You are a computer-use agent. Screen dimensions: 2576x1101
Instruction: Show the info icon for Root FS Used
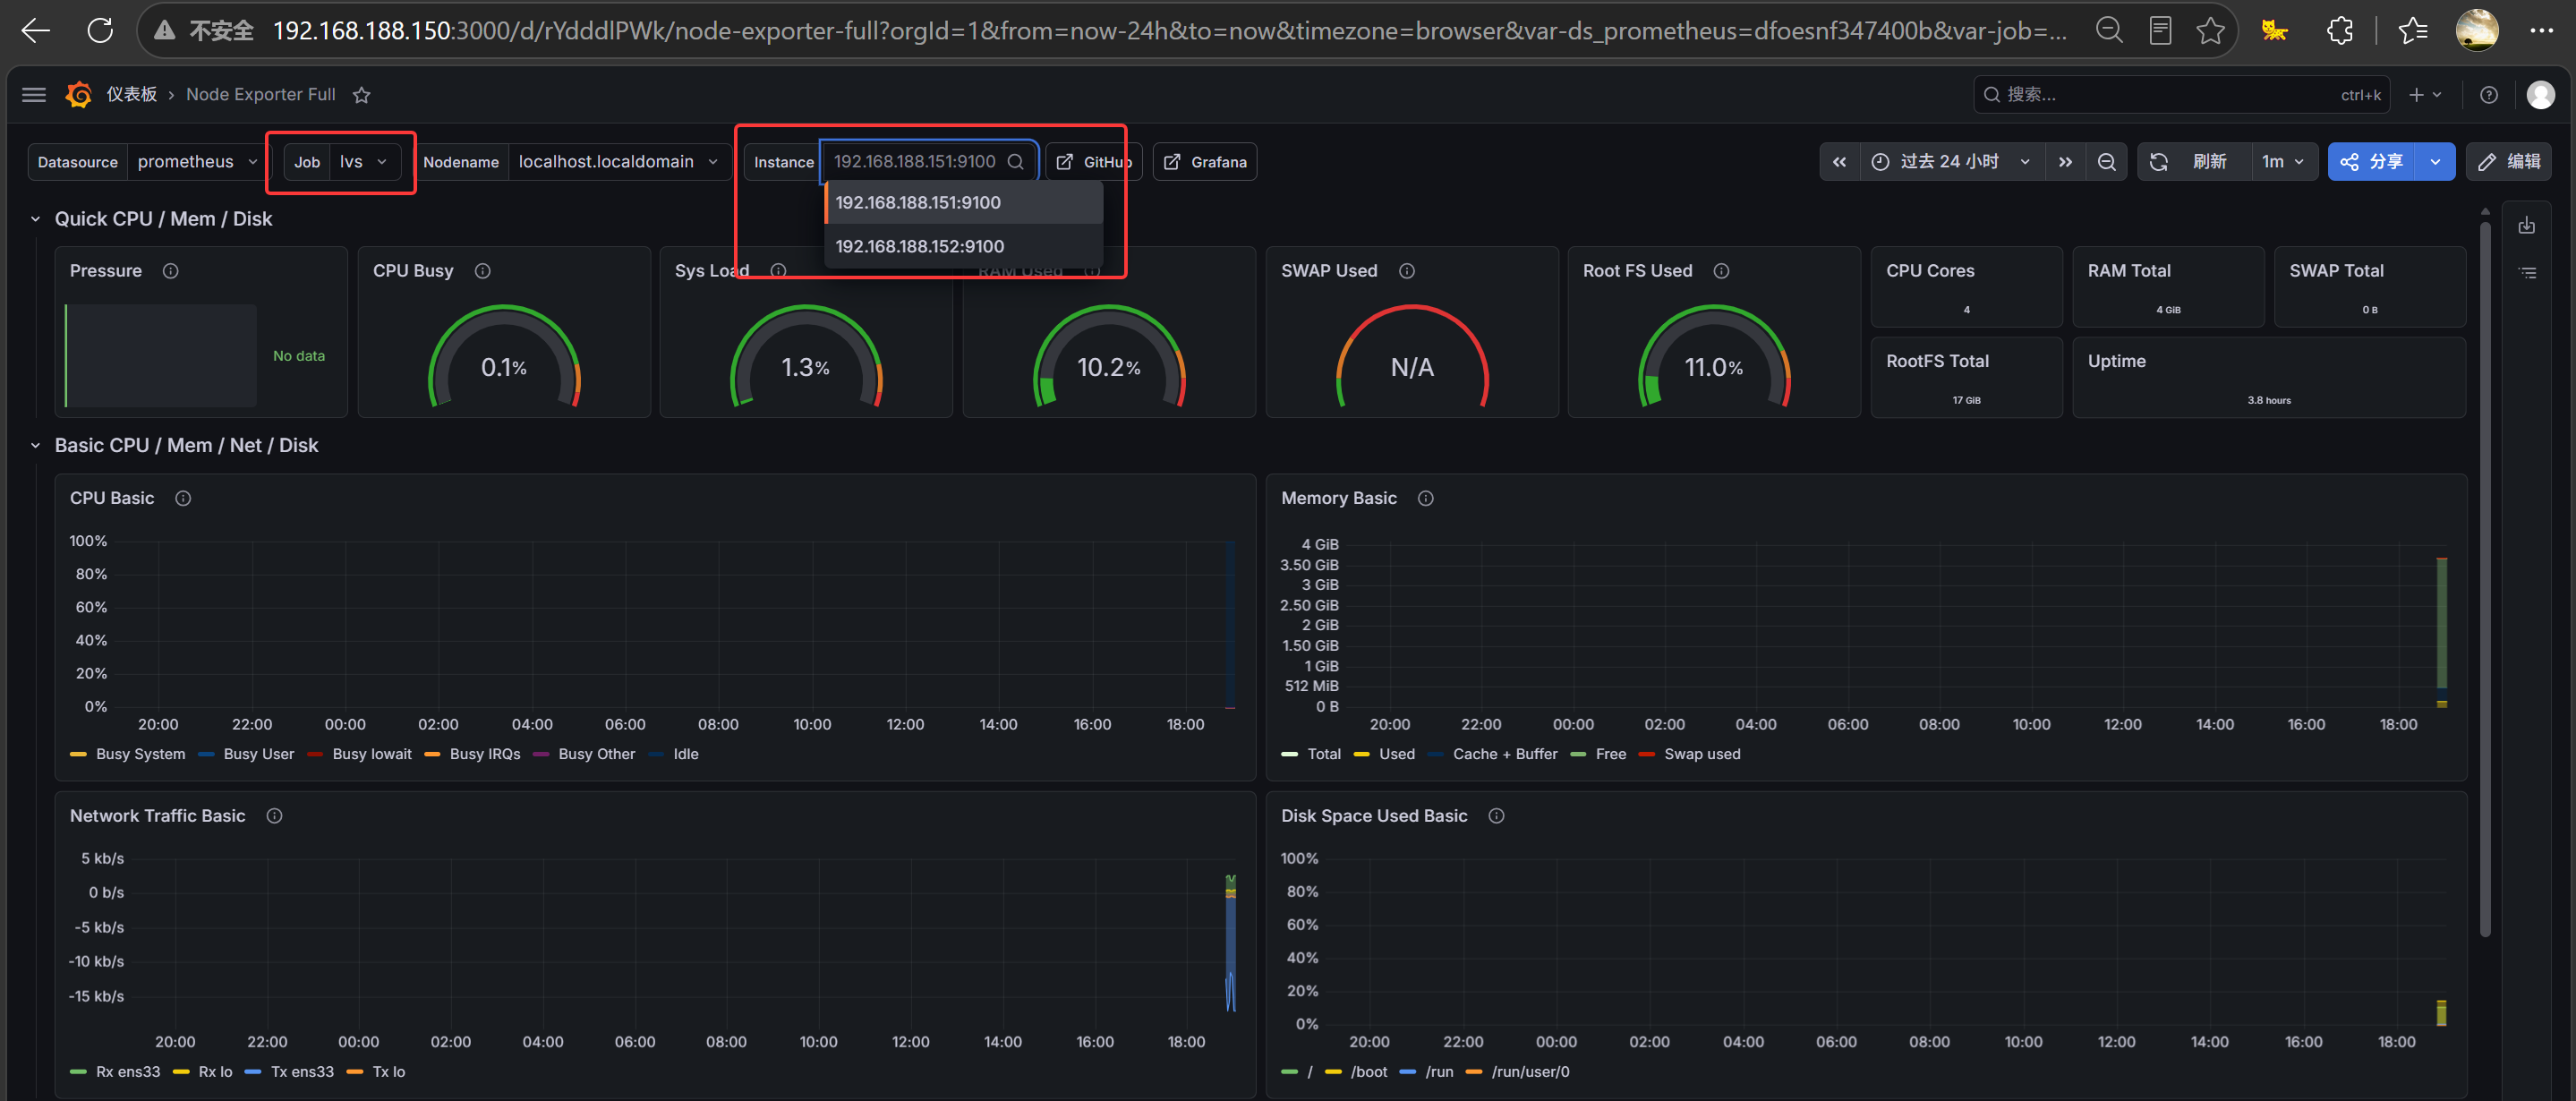(x=1721, y=271)
